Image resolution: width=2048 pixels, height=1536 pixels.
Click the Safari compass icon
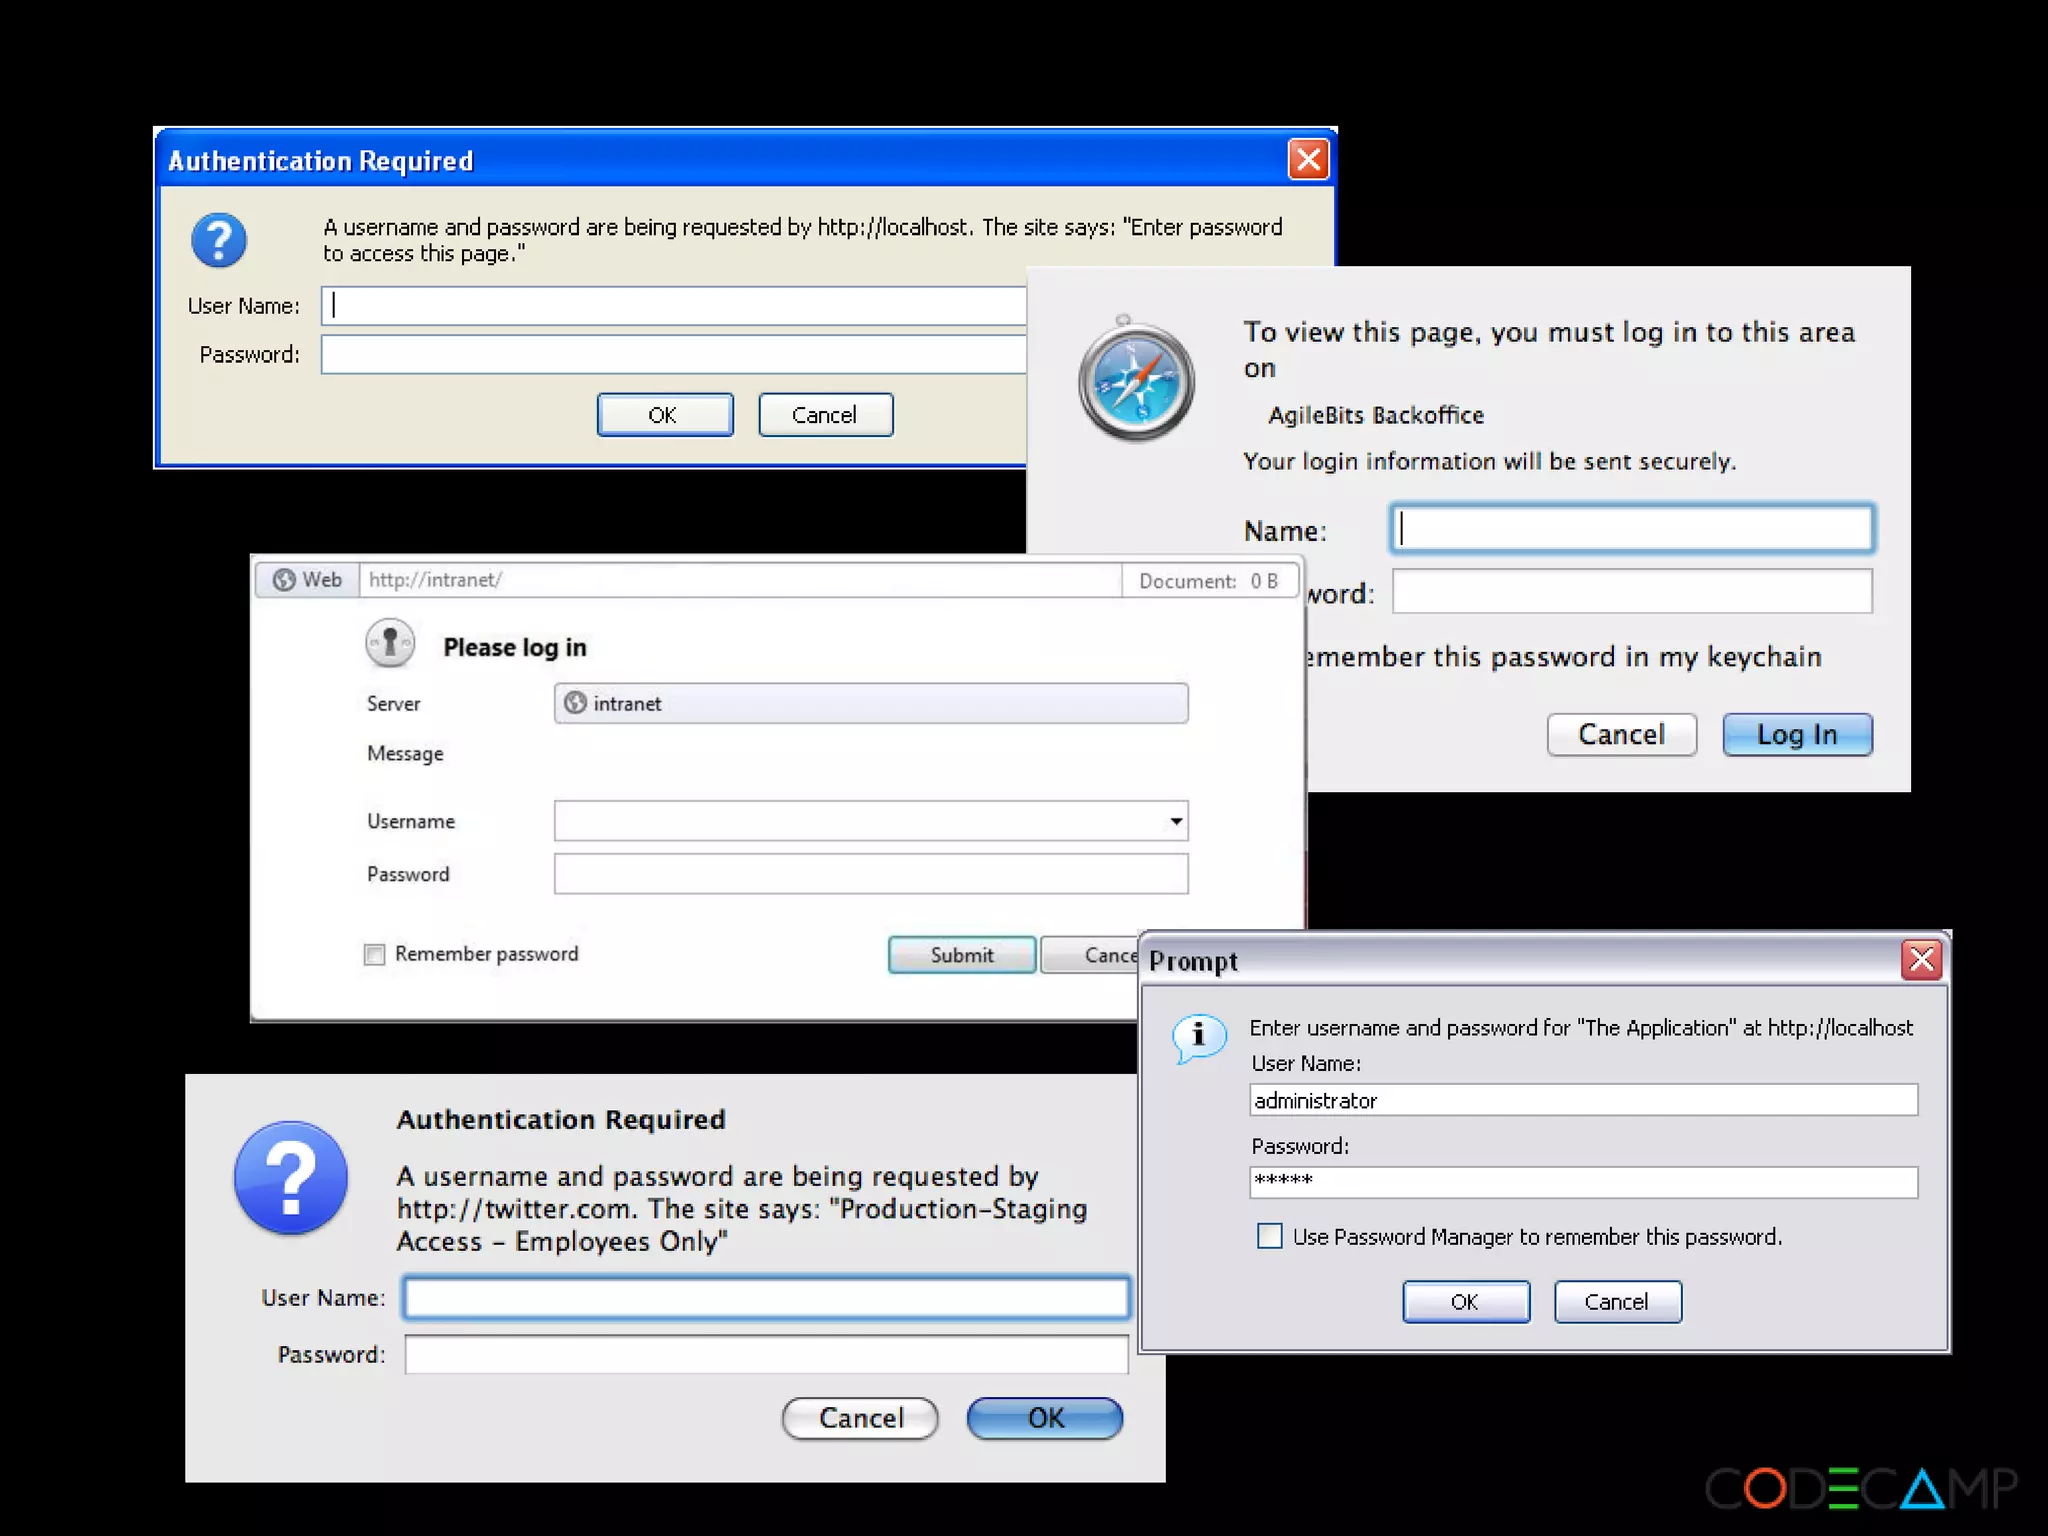coord(1136,380)
